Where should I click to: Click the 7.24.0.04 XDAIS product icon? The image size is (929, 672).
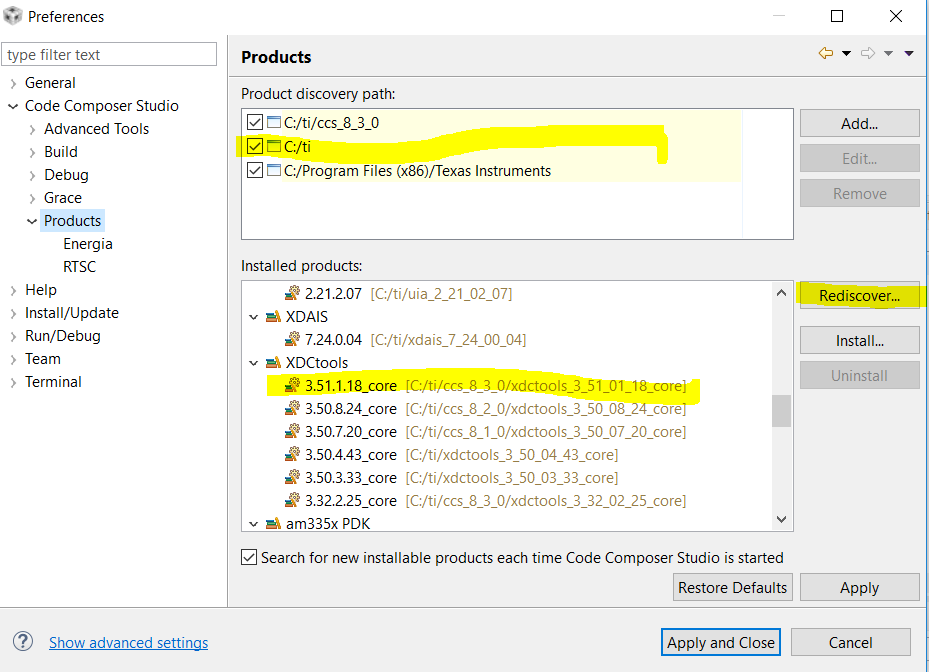pos(292,339)
